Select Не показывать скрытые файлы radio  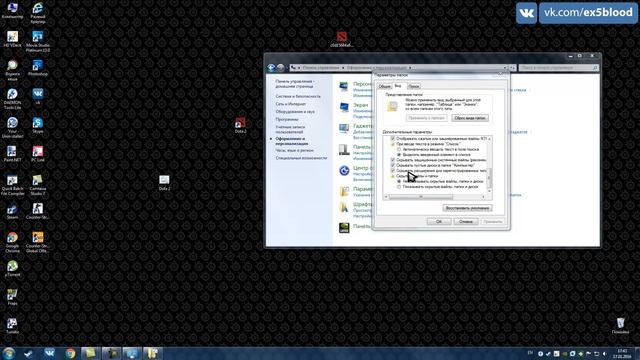399,181
